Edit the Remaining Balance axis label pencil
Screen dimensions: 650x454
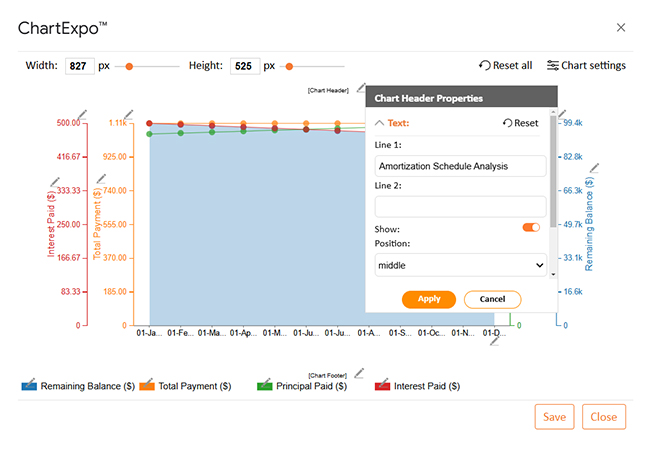[x=594, y=168]
